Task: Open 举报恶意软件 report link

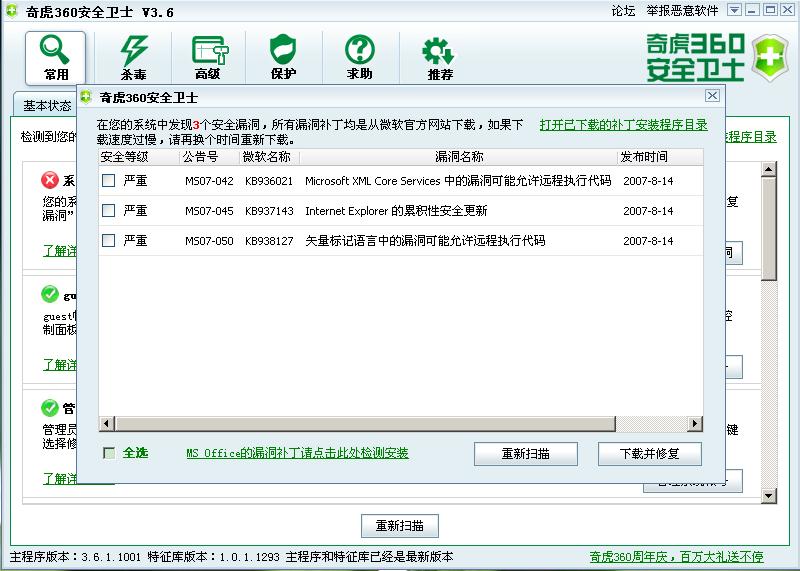Action: click(682, 11)
